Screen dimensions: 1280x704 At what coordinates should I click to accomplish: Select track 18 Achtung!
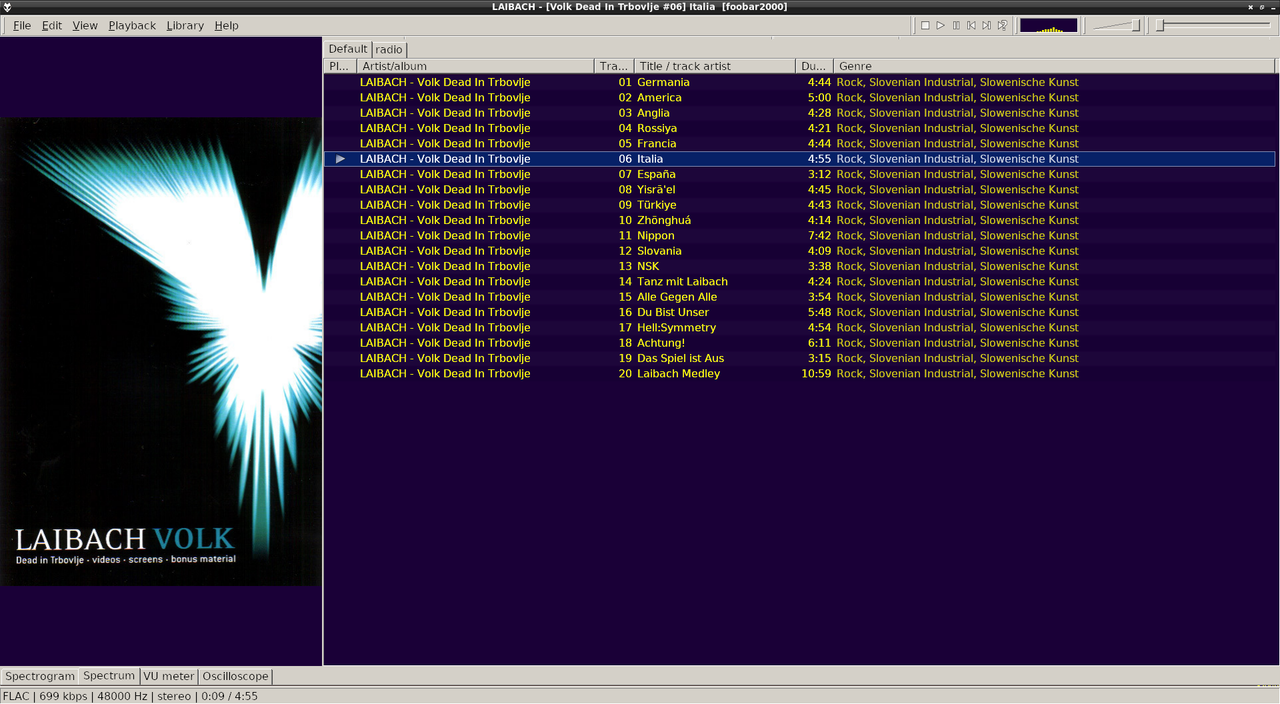pyautogui.click(x=800, y=343)
